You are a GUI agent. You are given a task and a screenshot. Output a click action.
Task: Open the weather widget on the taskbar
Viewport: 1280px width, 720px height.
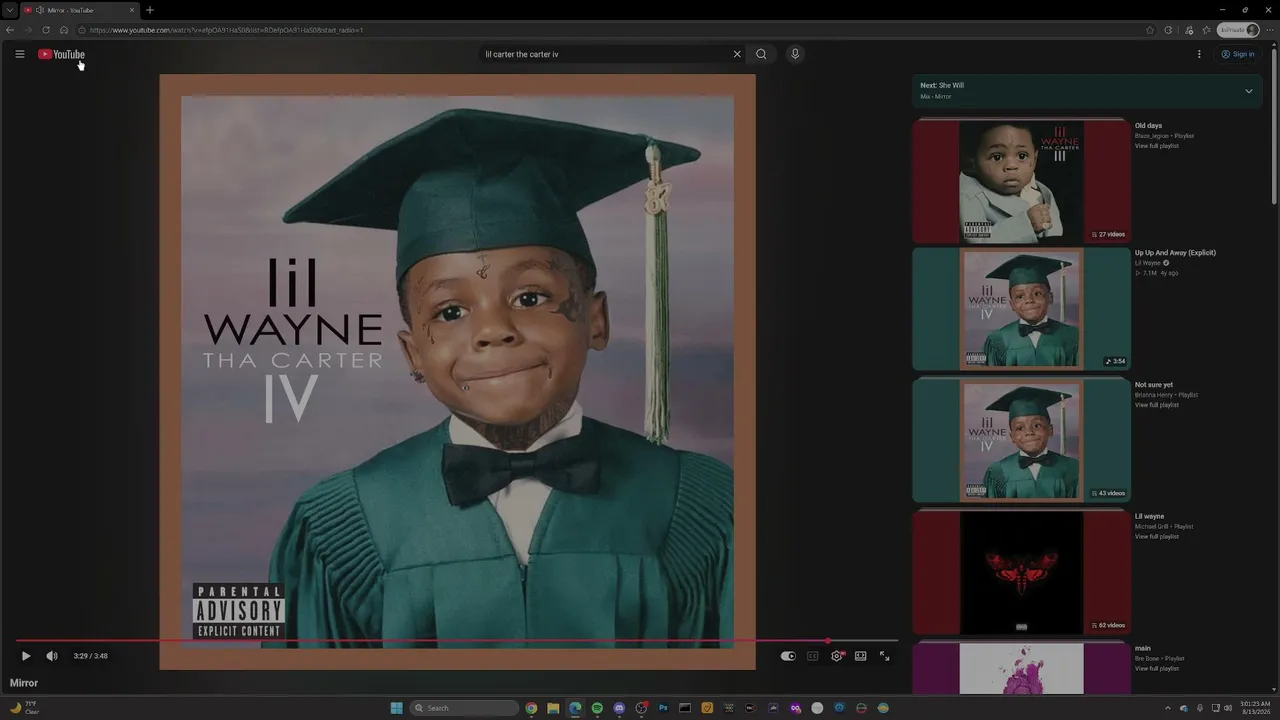coord(23,708)
